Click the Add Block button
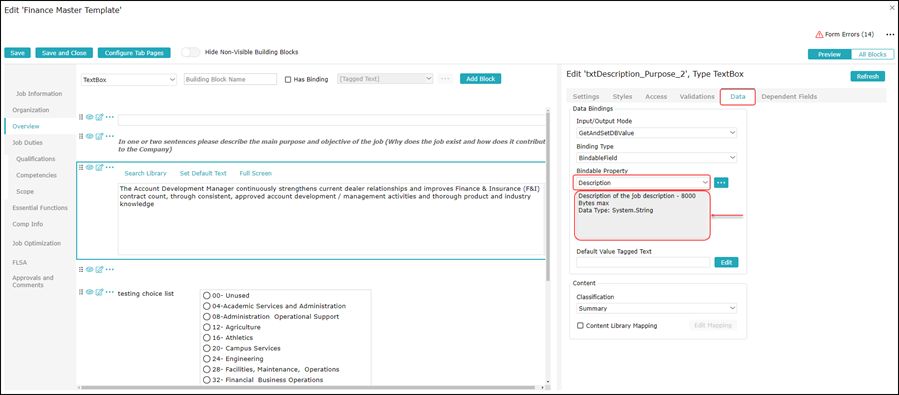This screenshot has width=899, height=395. coord(480,79)
